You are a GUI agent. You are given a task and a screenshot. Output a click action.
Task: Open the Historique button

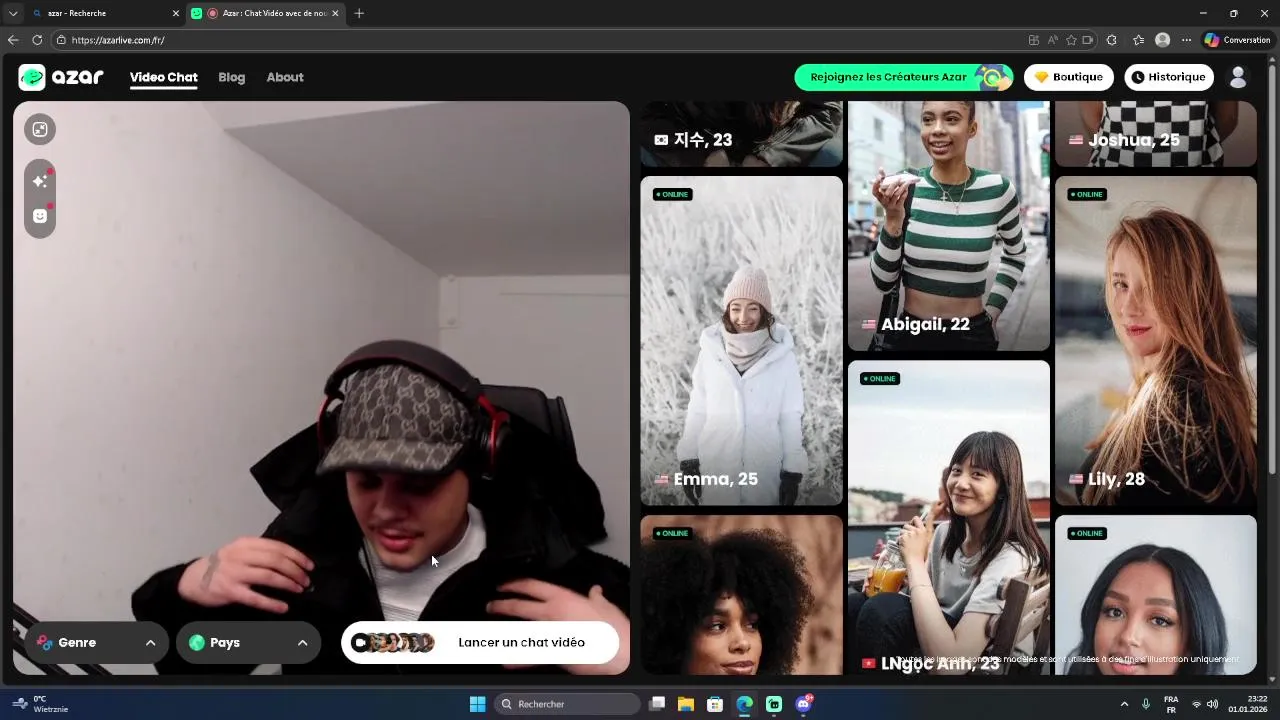[1169, 77]
